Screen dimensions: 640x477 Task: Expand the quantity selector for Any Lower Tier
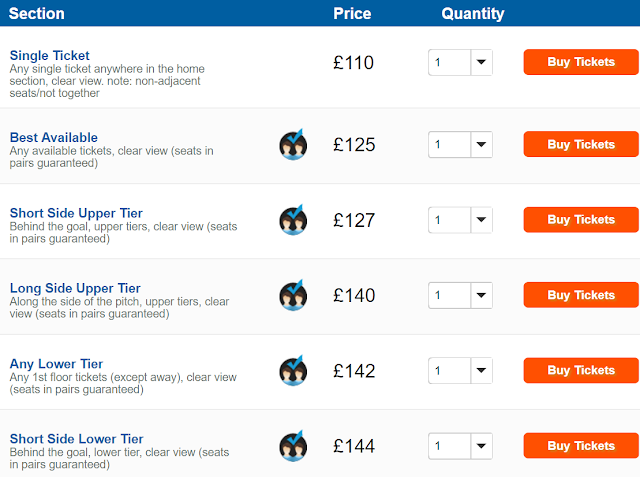pos(460,371)
